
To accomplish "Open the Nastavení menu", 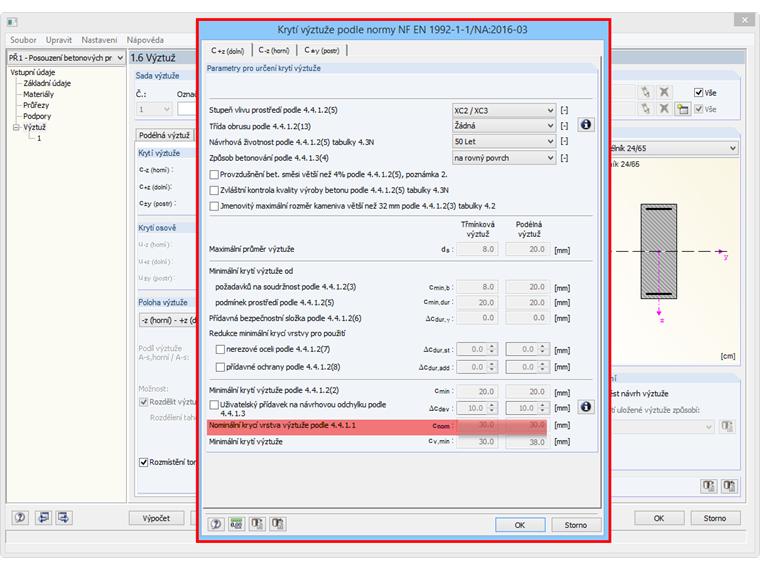I will click(99, 40).
